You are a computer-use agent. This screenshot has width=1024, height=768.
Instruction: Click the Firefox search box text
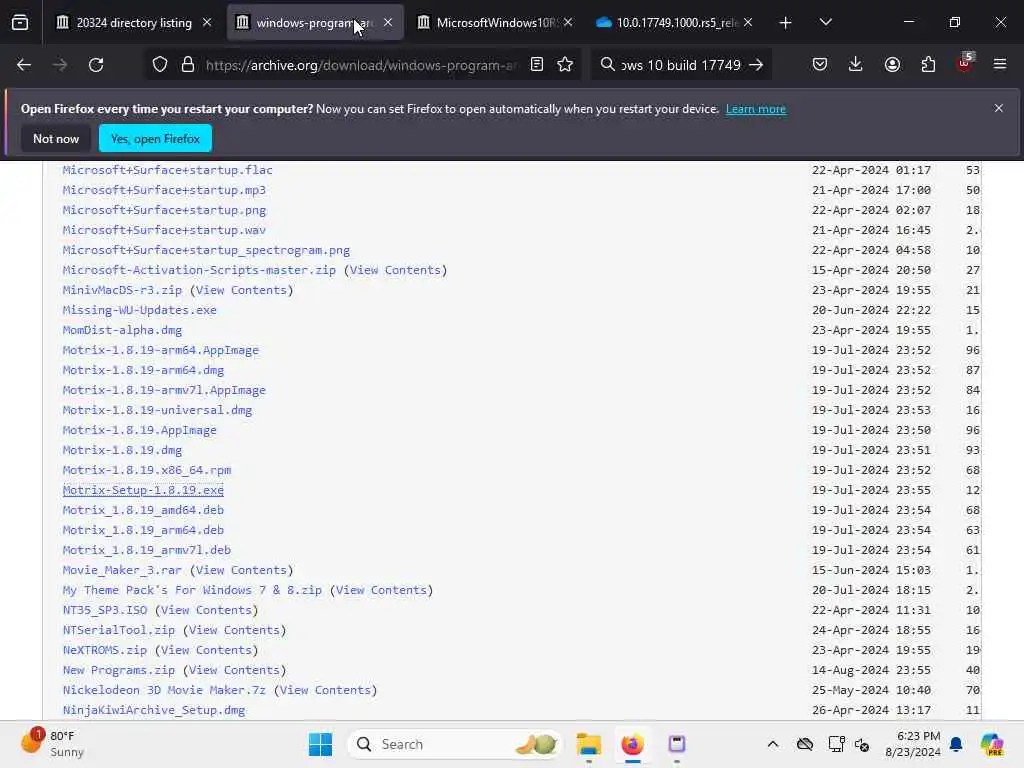click(681, 65)
